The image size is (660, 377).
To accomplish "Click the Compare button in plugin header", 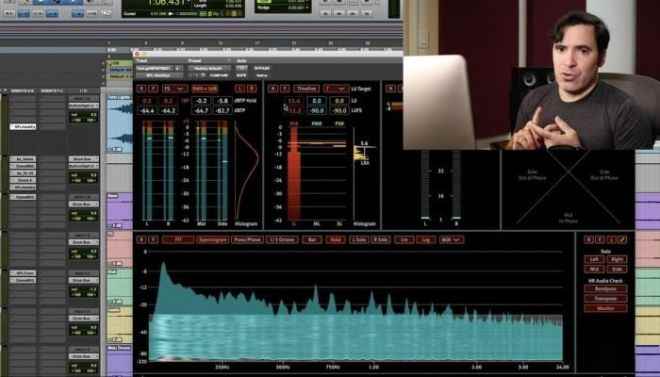I will coord(218,75).
